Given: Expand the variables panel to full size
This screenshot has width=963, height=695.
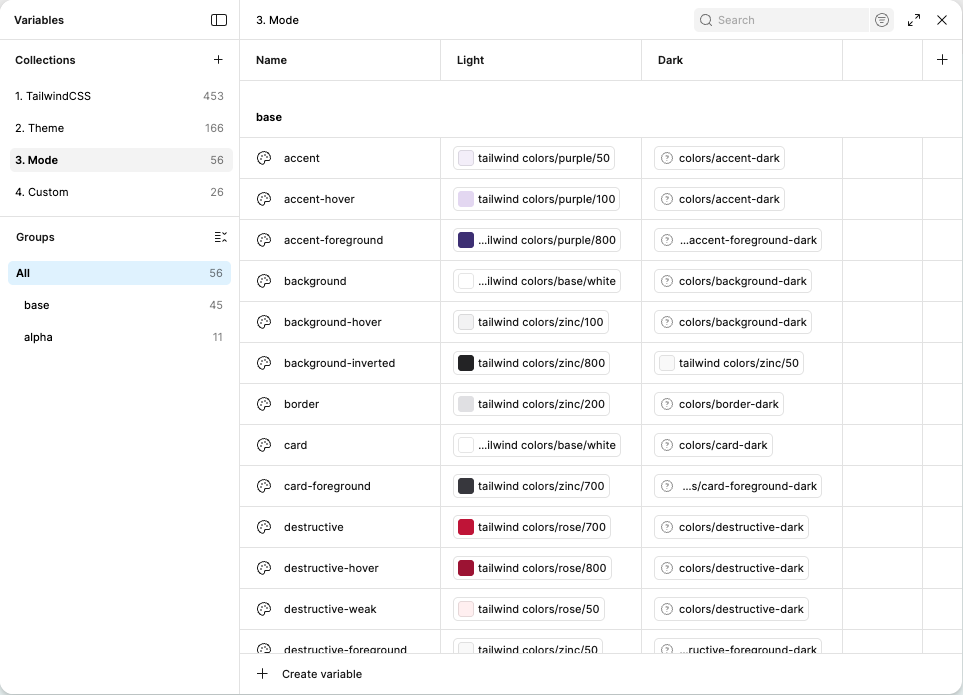Looking at the screenshot, I should [913, 20].
